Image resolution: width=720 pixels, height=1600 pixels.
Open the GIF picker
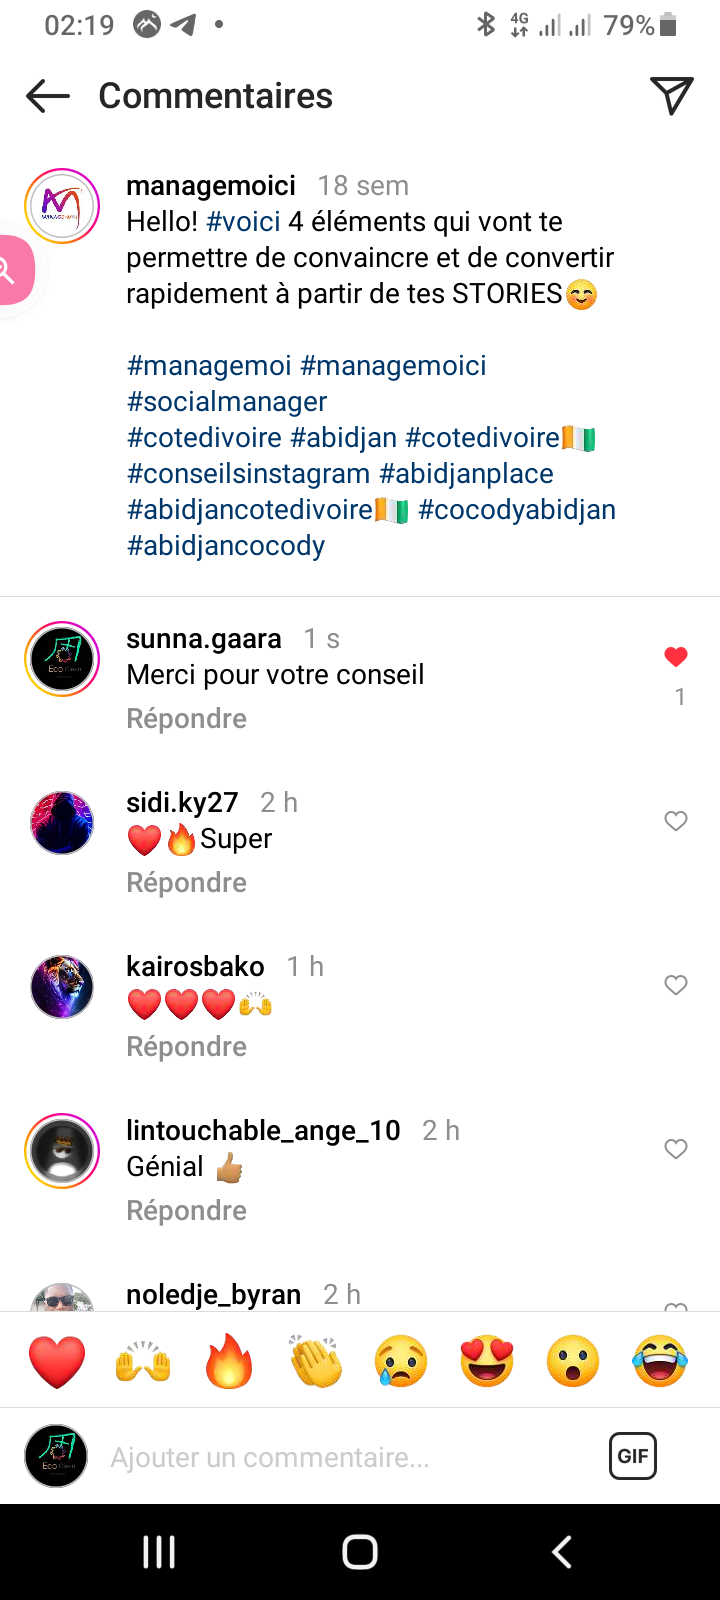633,1456
